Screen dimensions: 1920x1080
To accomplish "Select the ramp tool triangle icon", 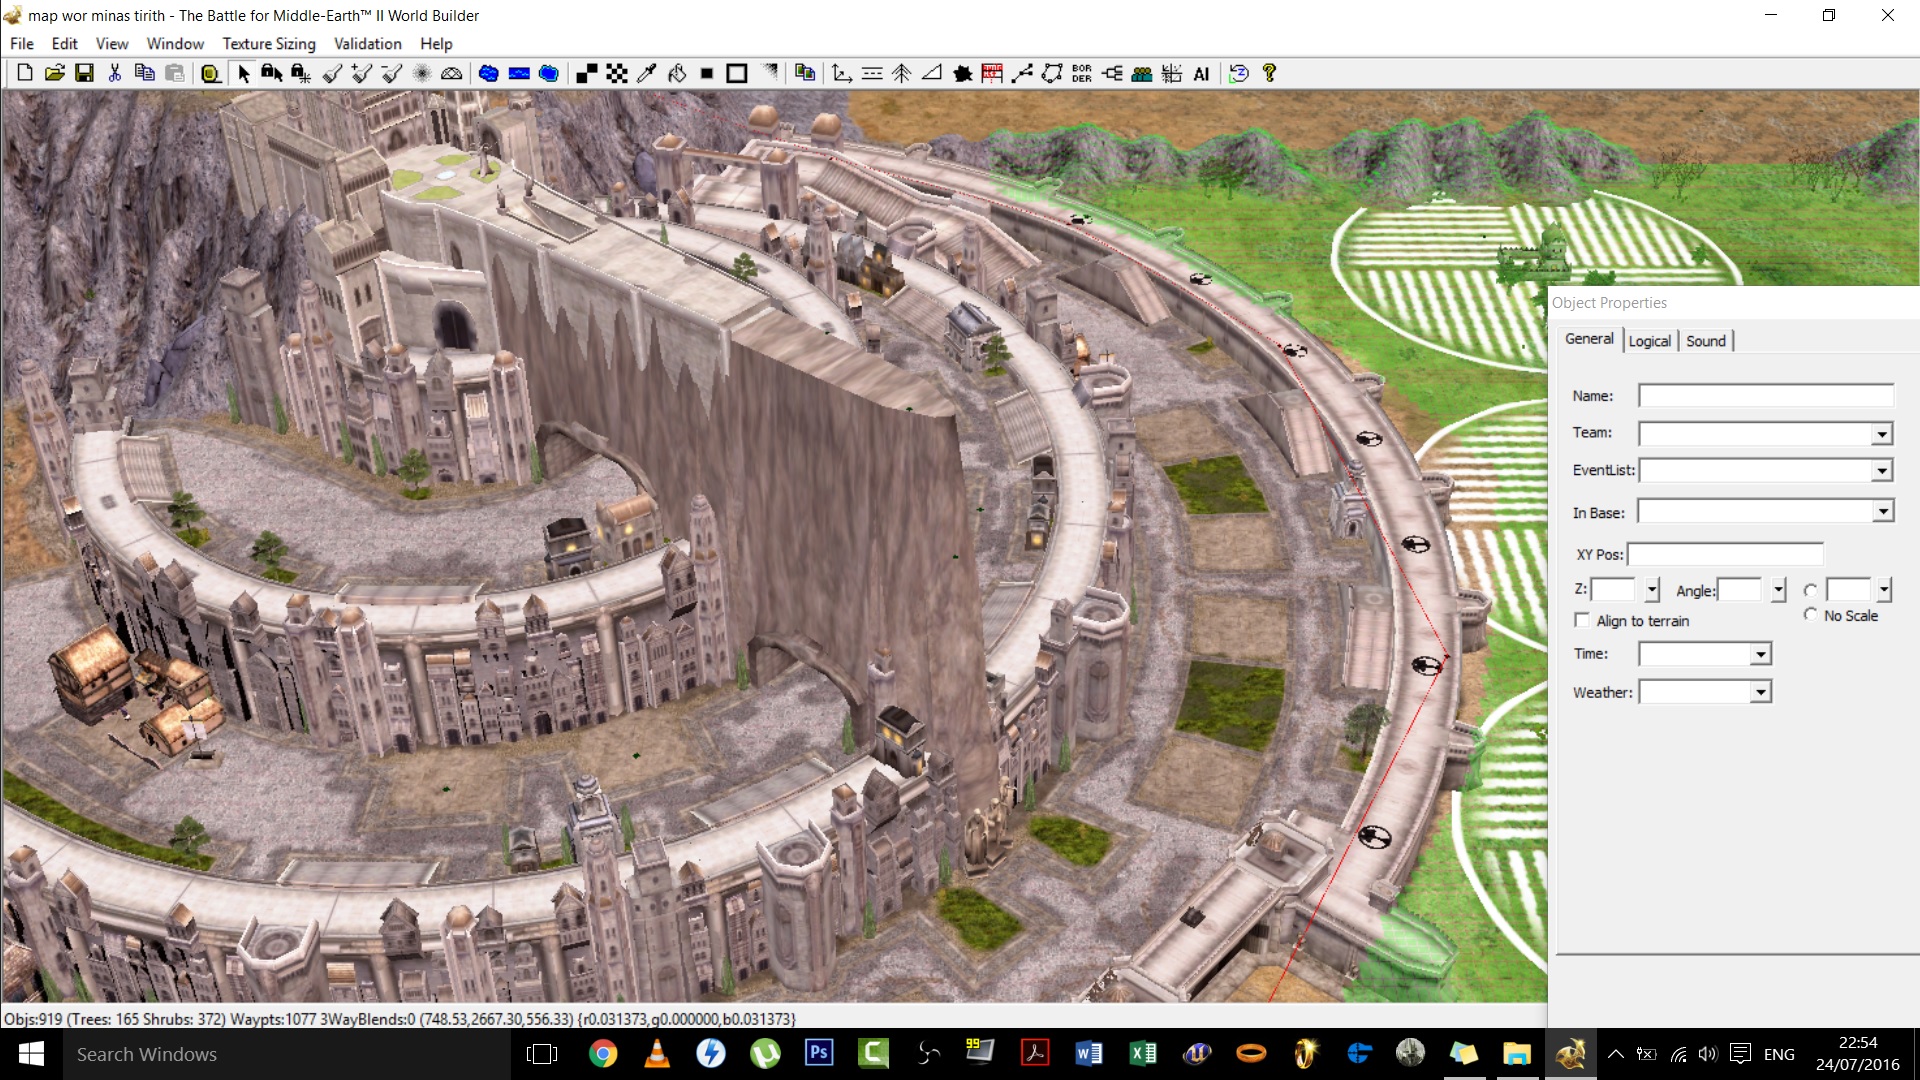I will coord(932,73).
